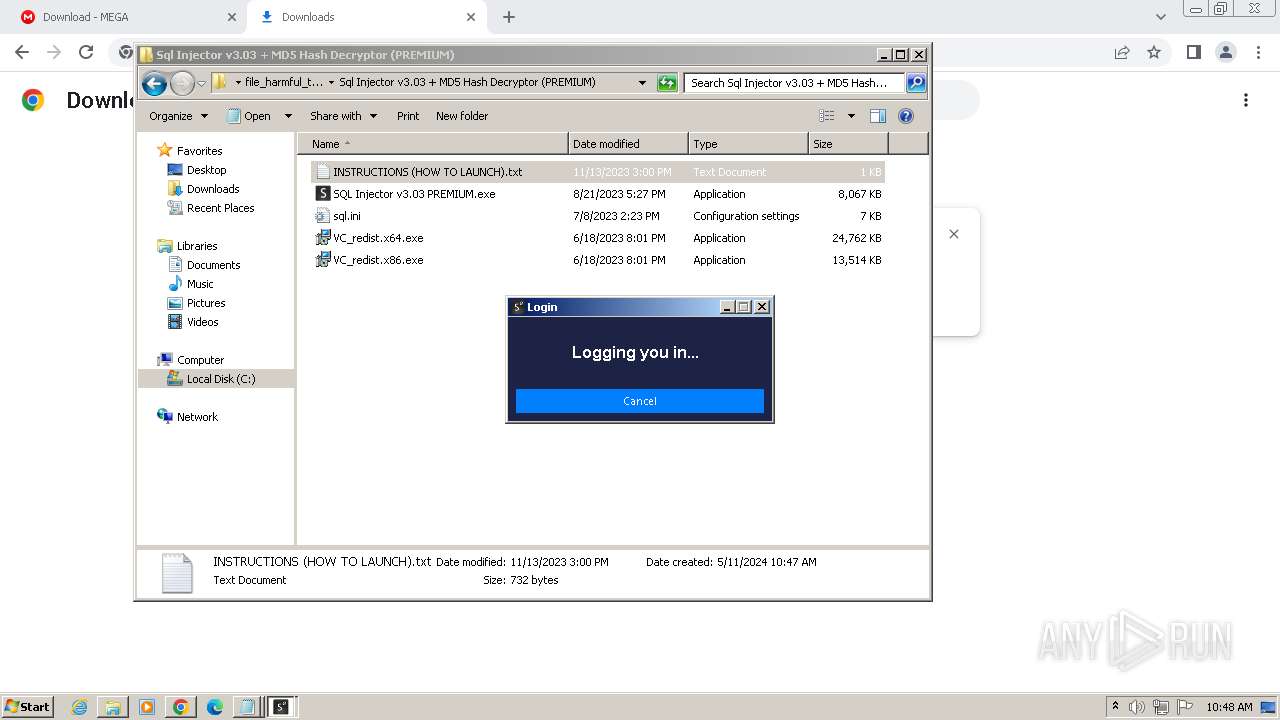Expand the view options dropdown arrow
1280x720 pixels.
(851, 116)
